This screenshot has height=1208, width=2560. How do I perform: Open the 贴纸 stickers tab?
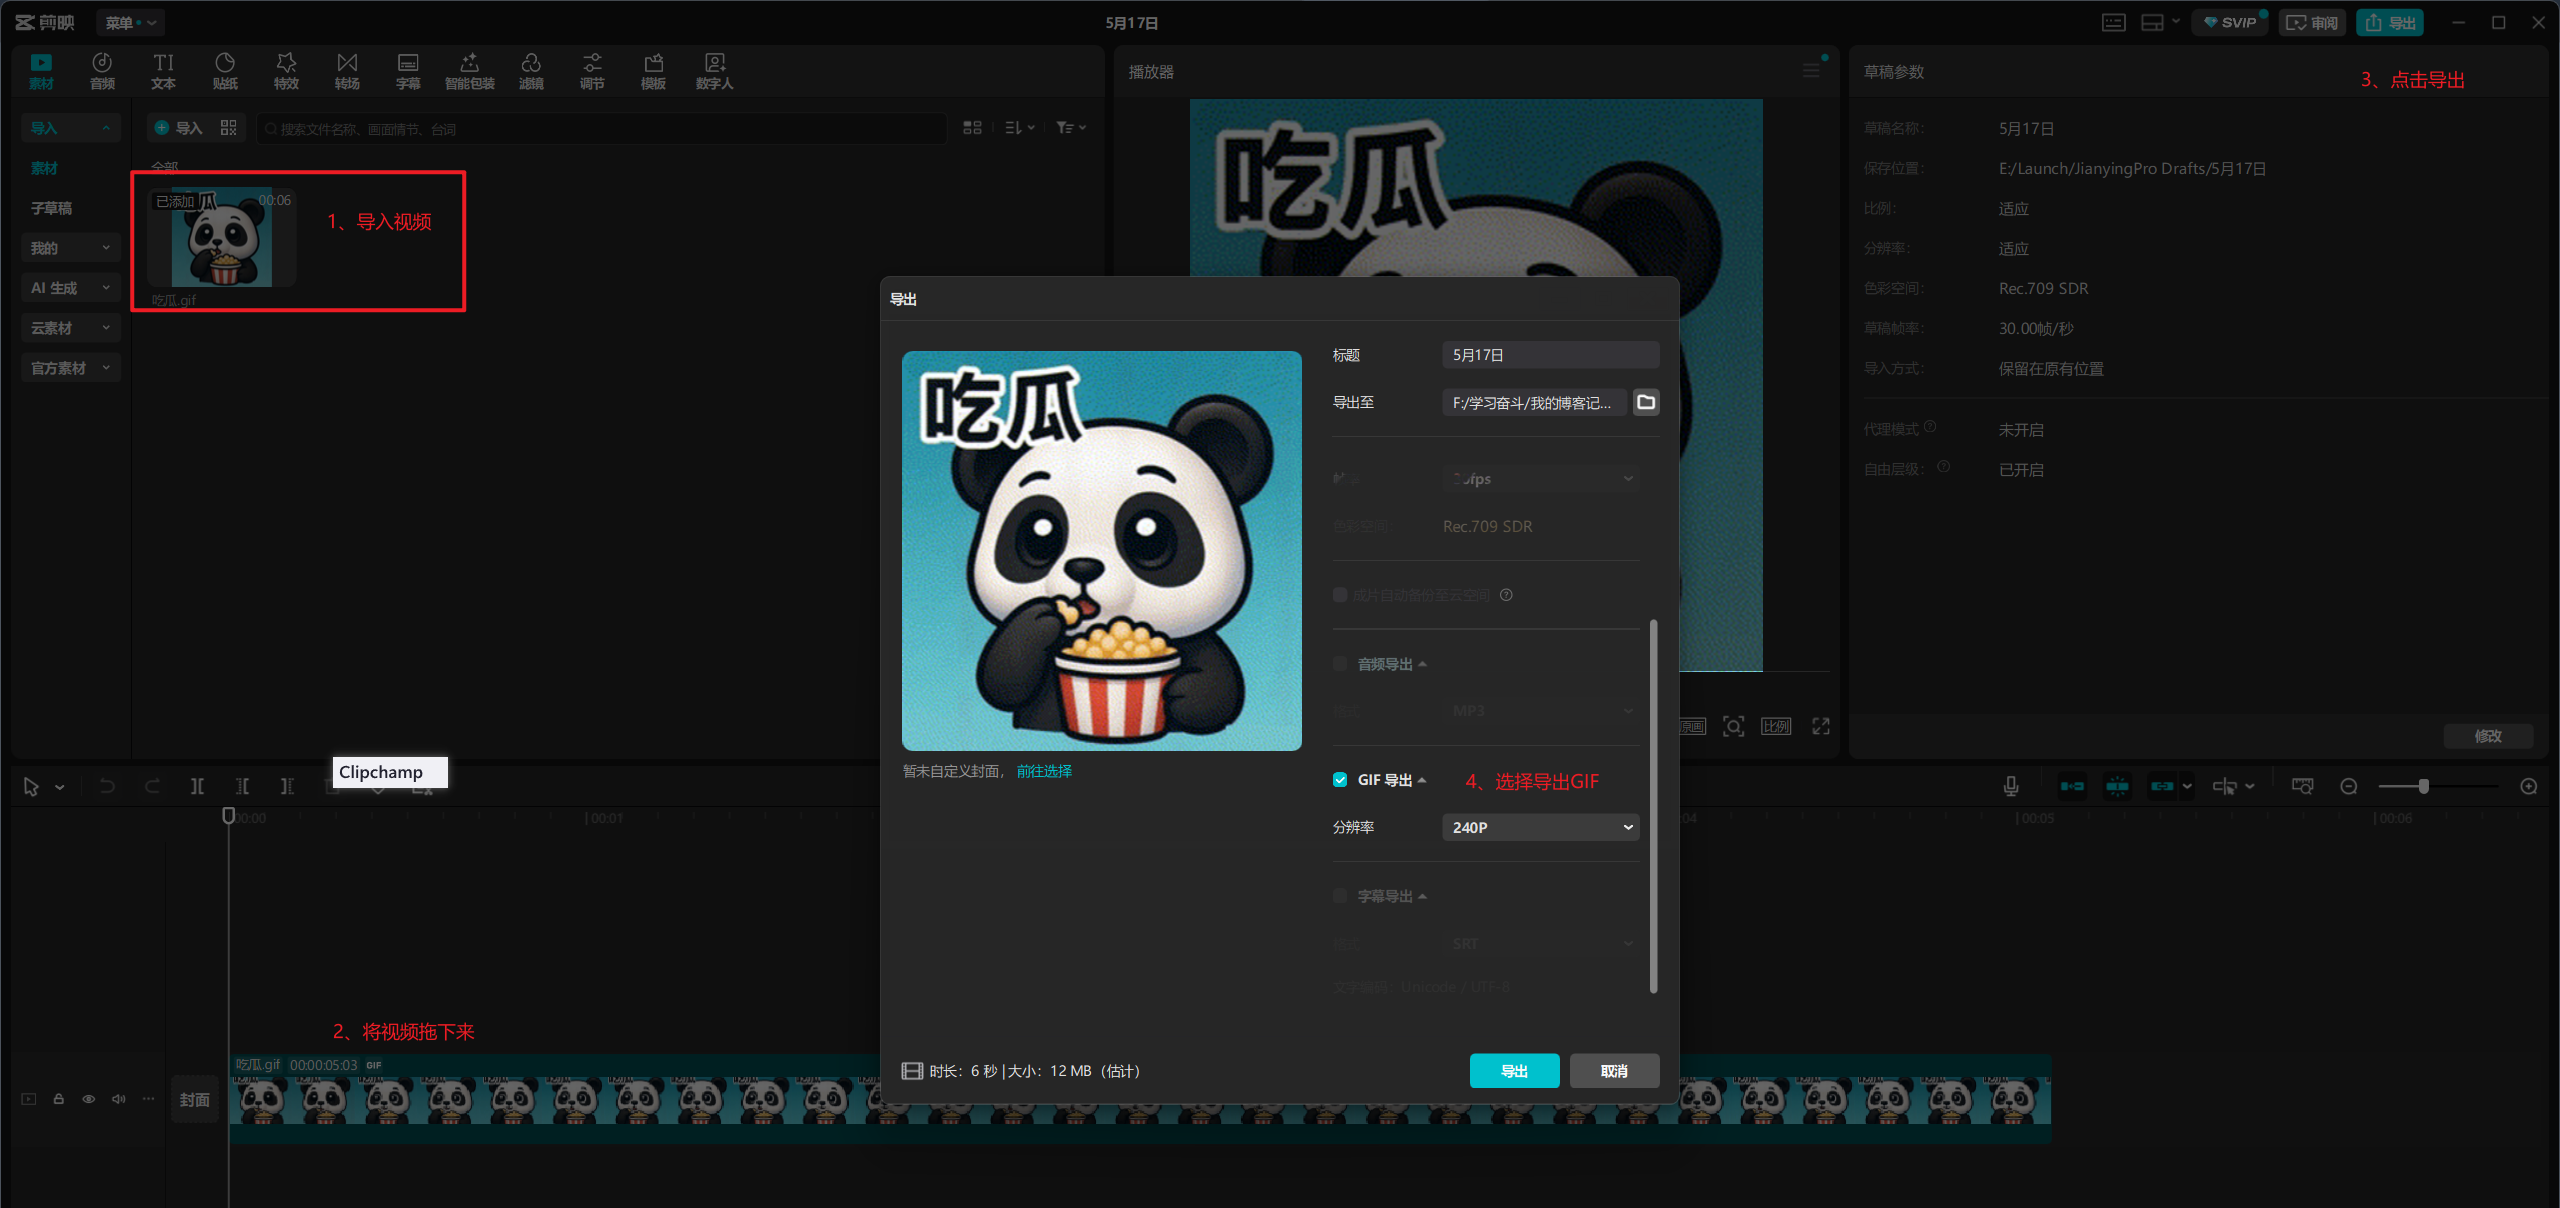click(225, 71)
